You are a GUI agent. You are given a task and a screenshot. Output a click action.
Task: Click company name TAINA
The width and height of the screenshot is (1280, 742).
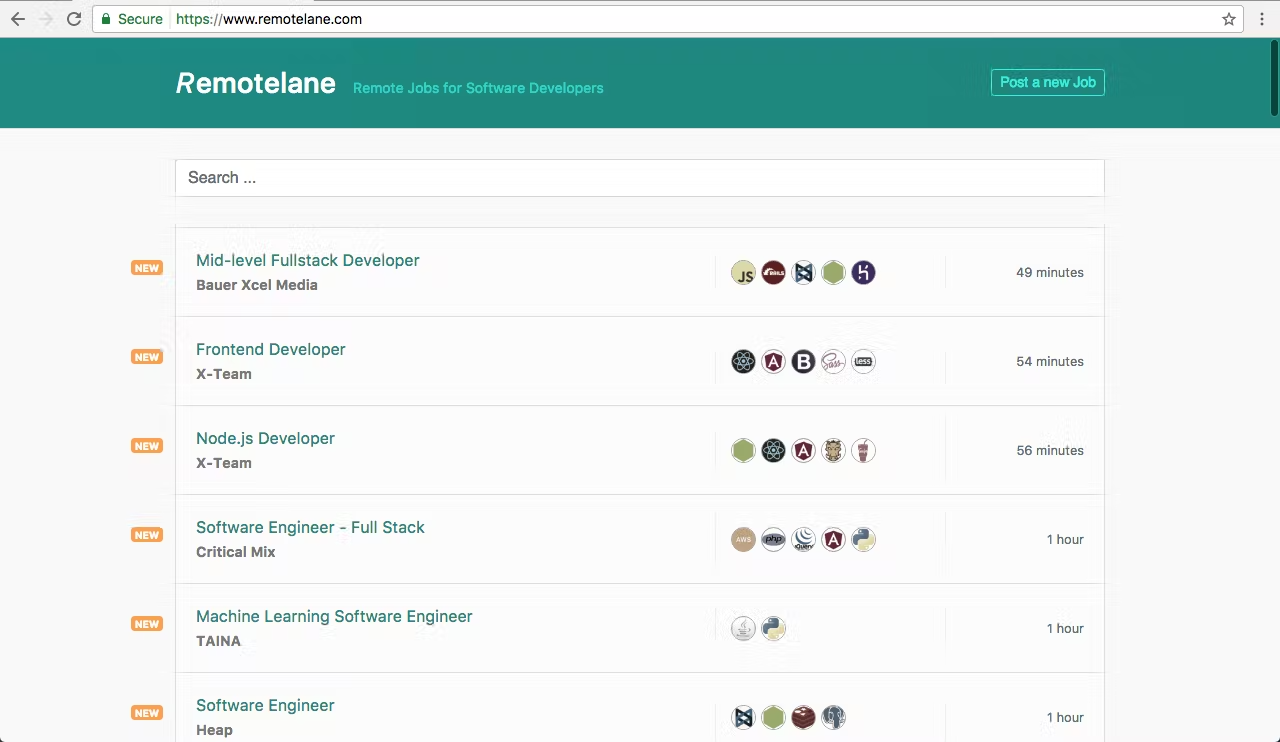point(218,641)
